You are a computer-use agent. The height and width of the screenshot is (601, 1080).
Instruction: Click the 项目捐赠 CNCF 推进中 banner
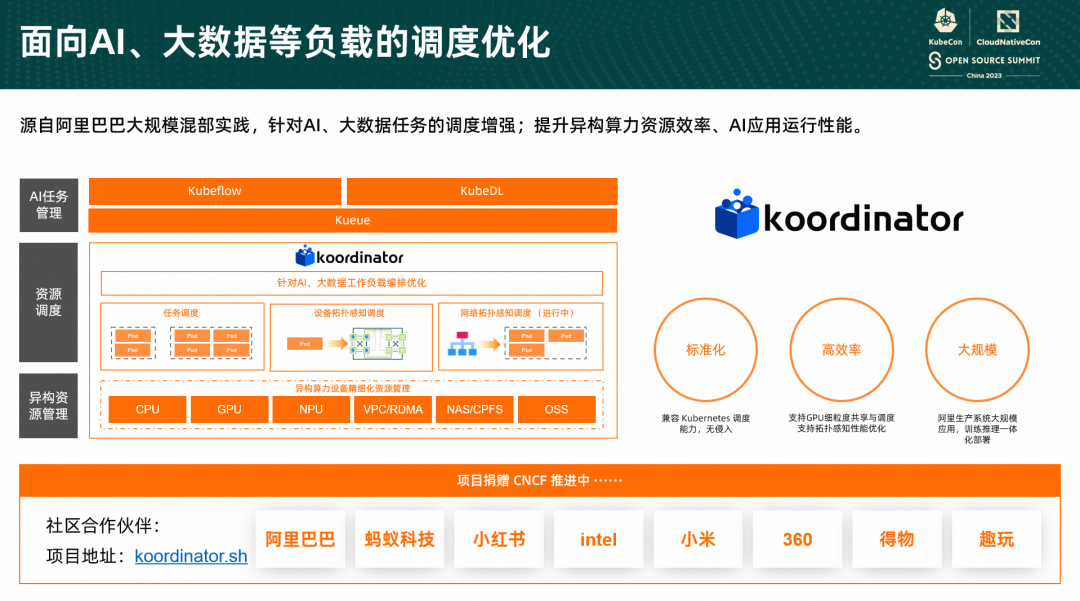coord(540,481)
